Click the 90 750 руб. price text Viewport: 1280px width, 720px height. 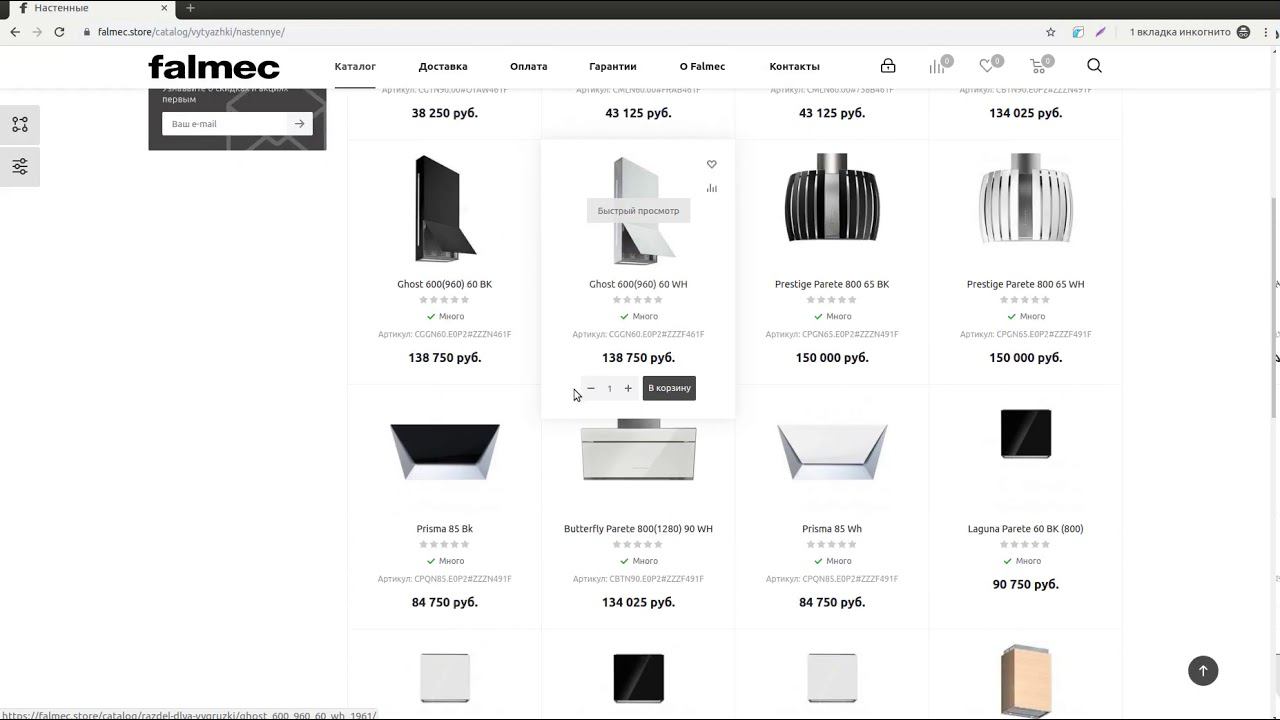[x=1025, y=584]
